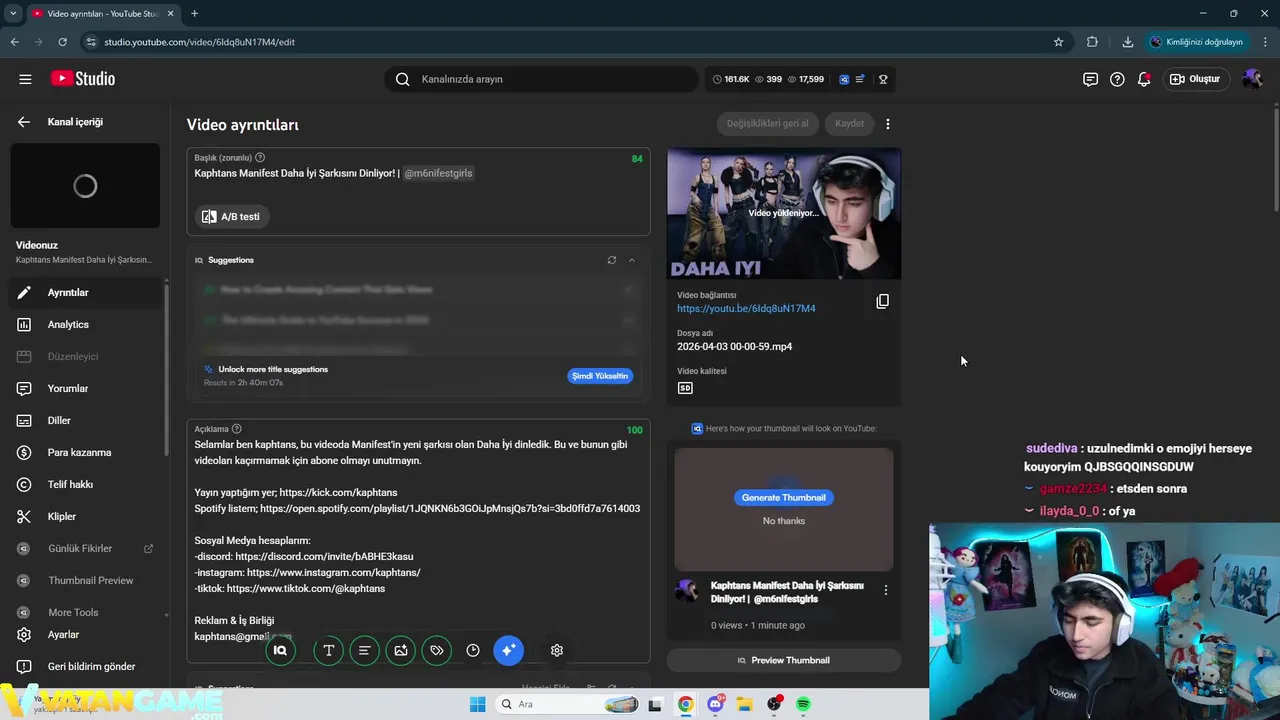
Task: Open a new browser tab
Action: click(x=194, y=14)
